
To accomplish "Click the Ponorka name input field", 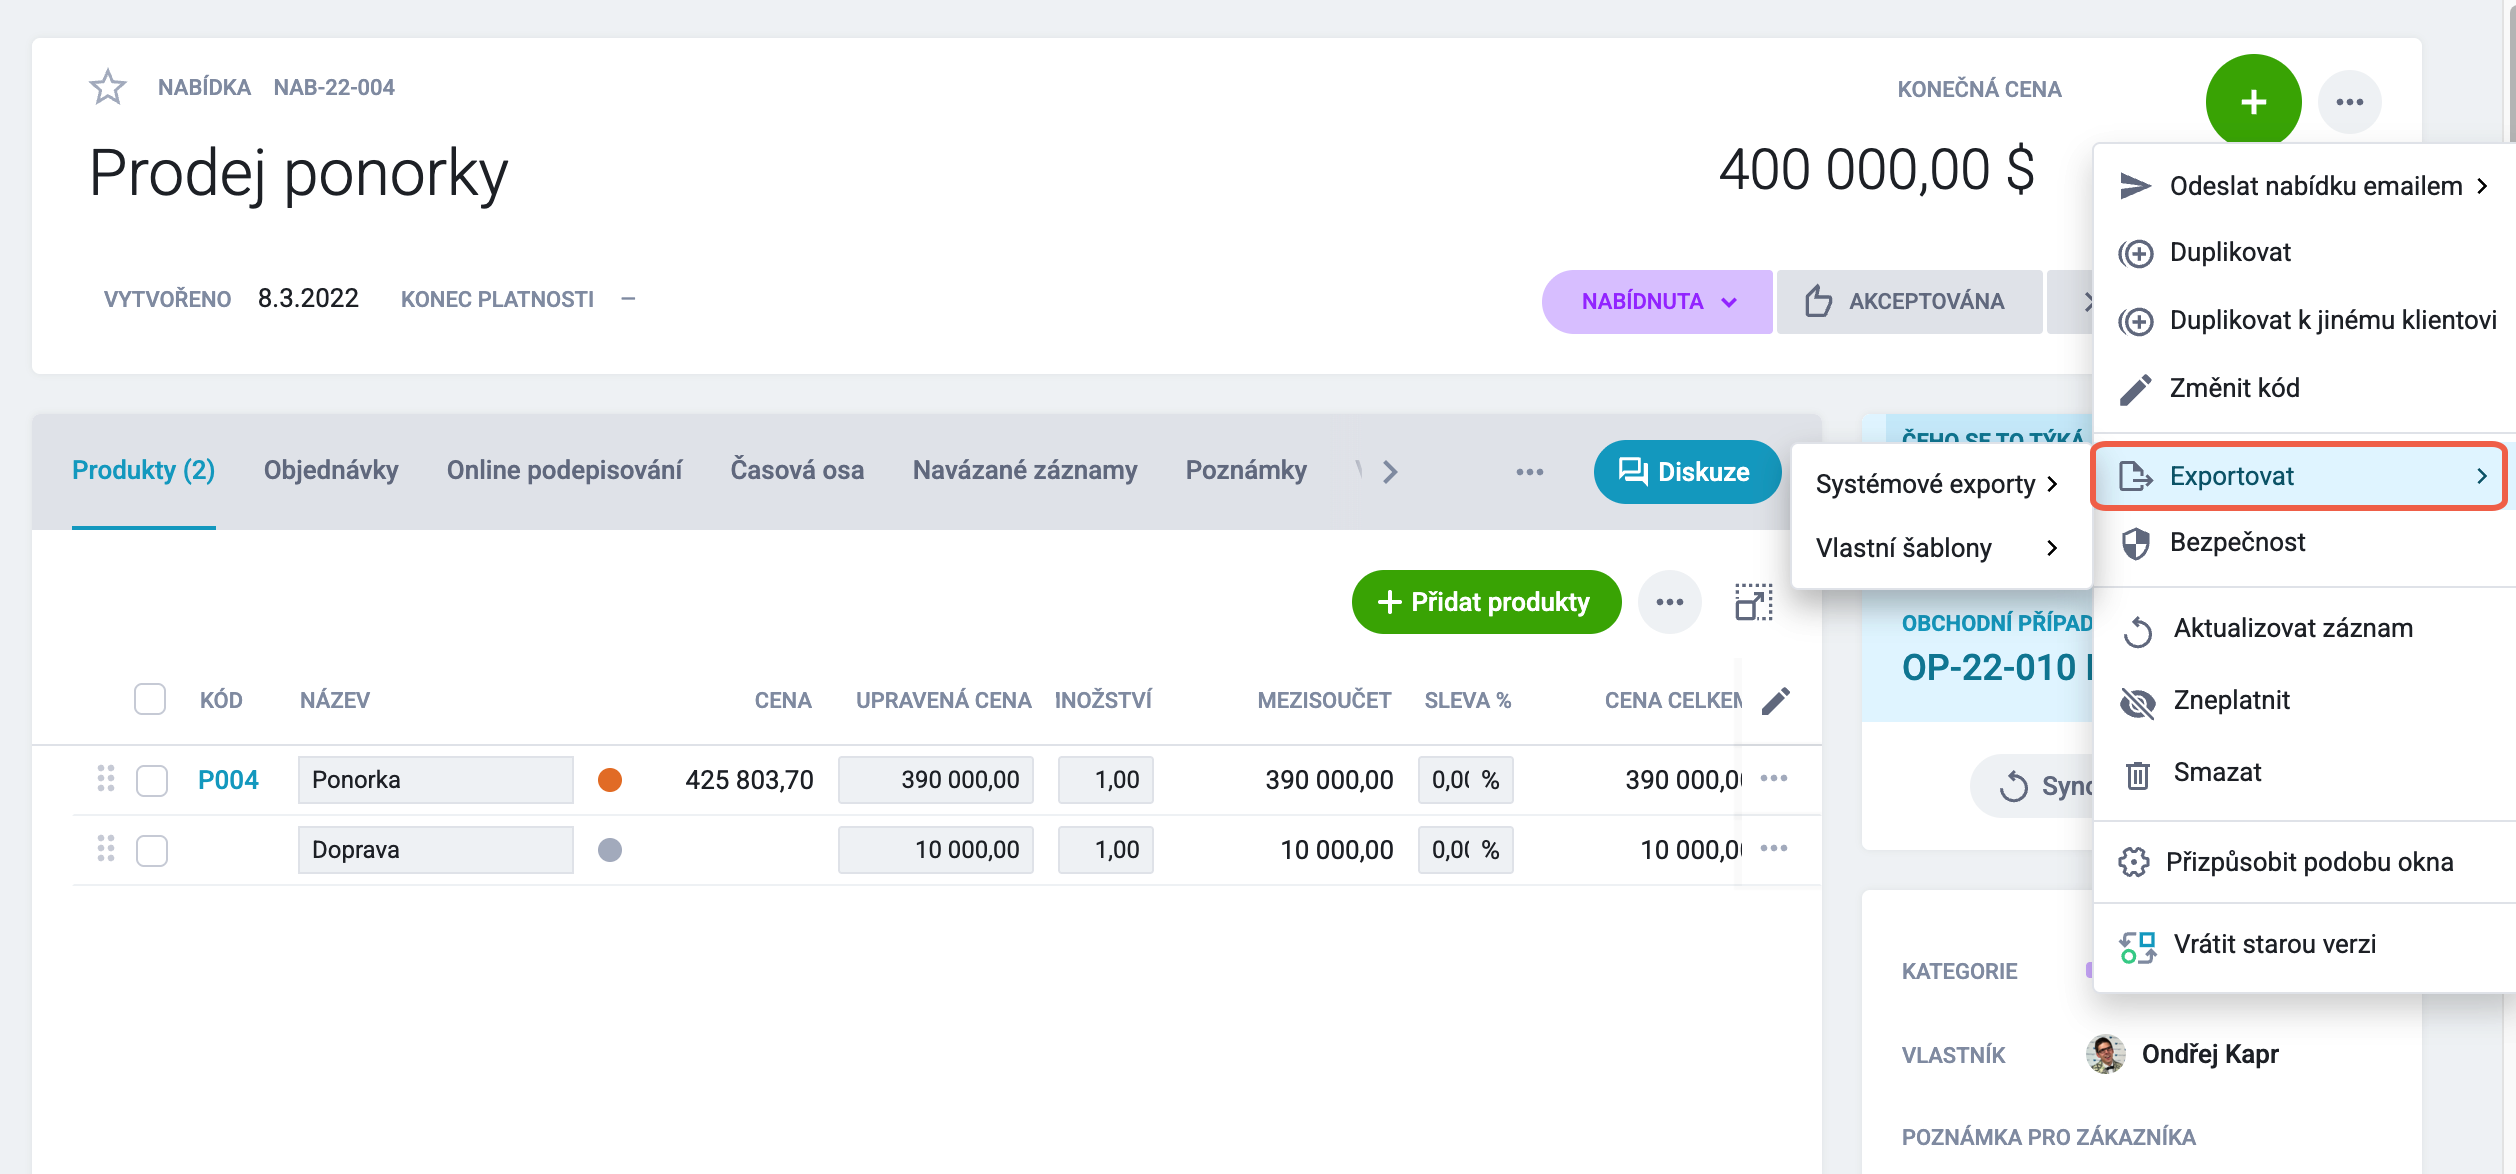I will pyautogui.click(x=436, y=780).
